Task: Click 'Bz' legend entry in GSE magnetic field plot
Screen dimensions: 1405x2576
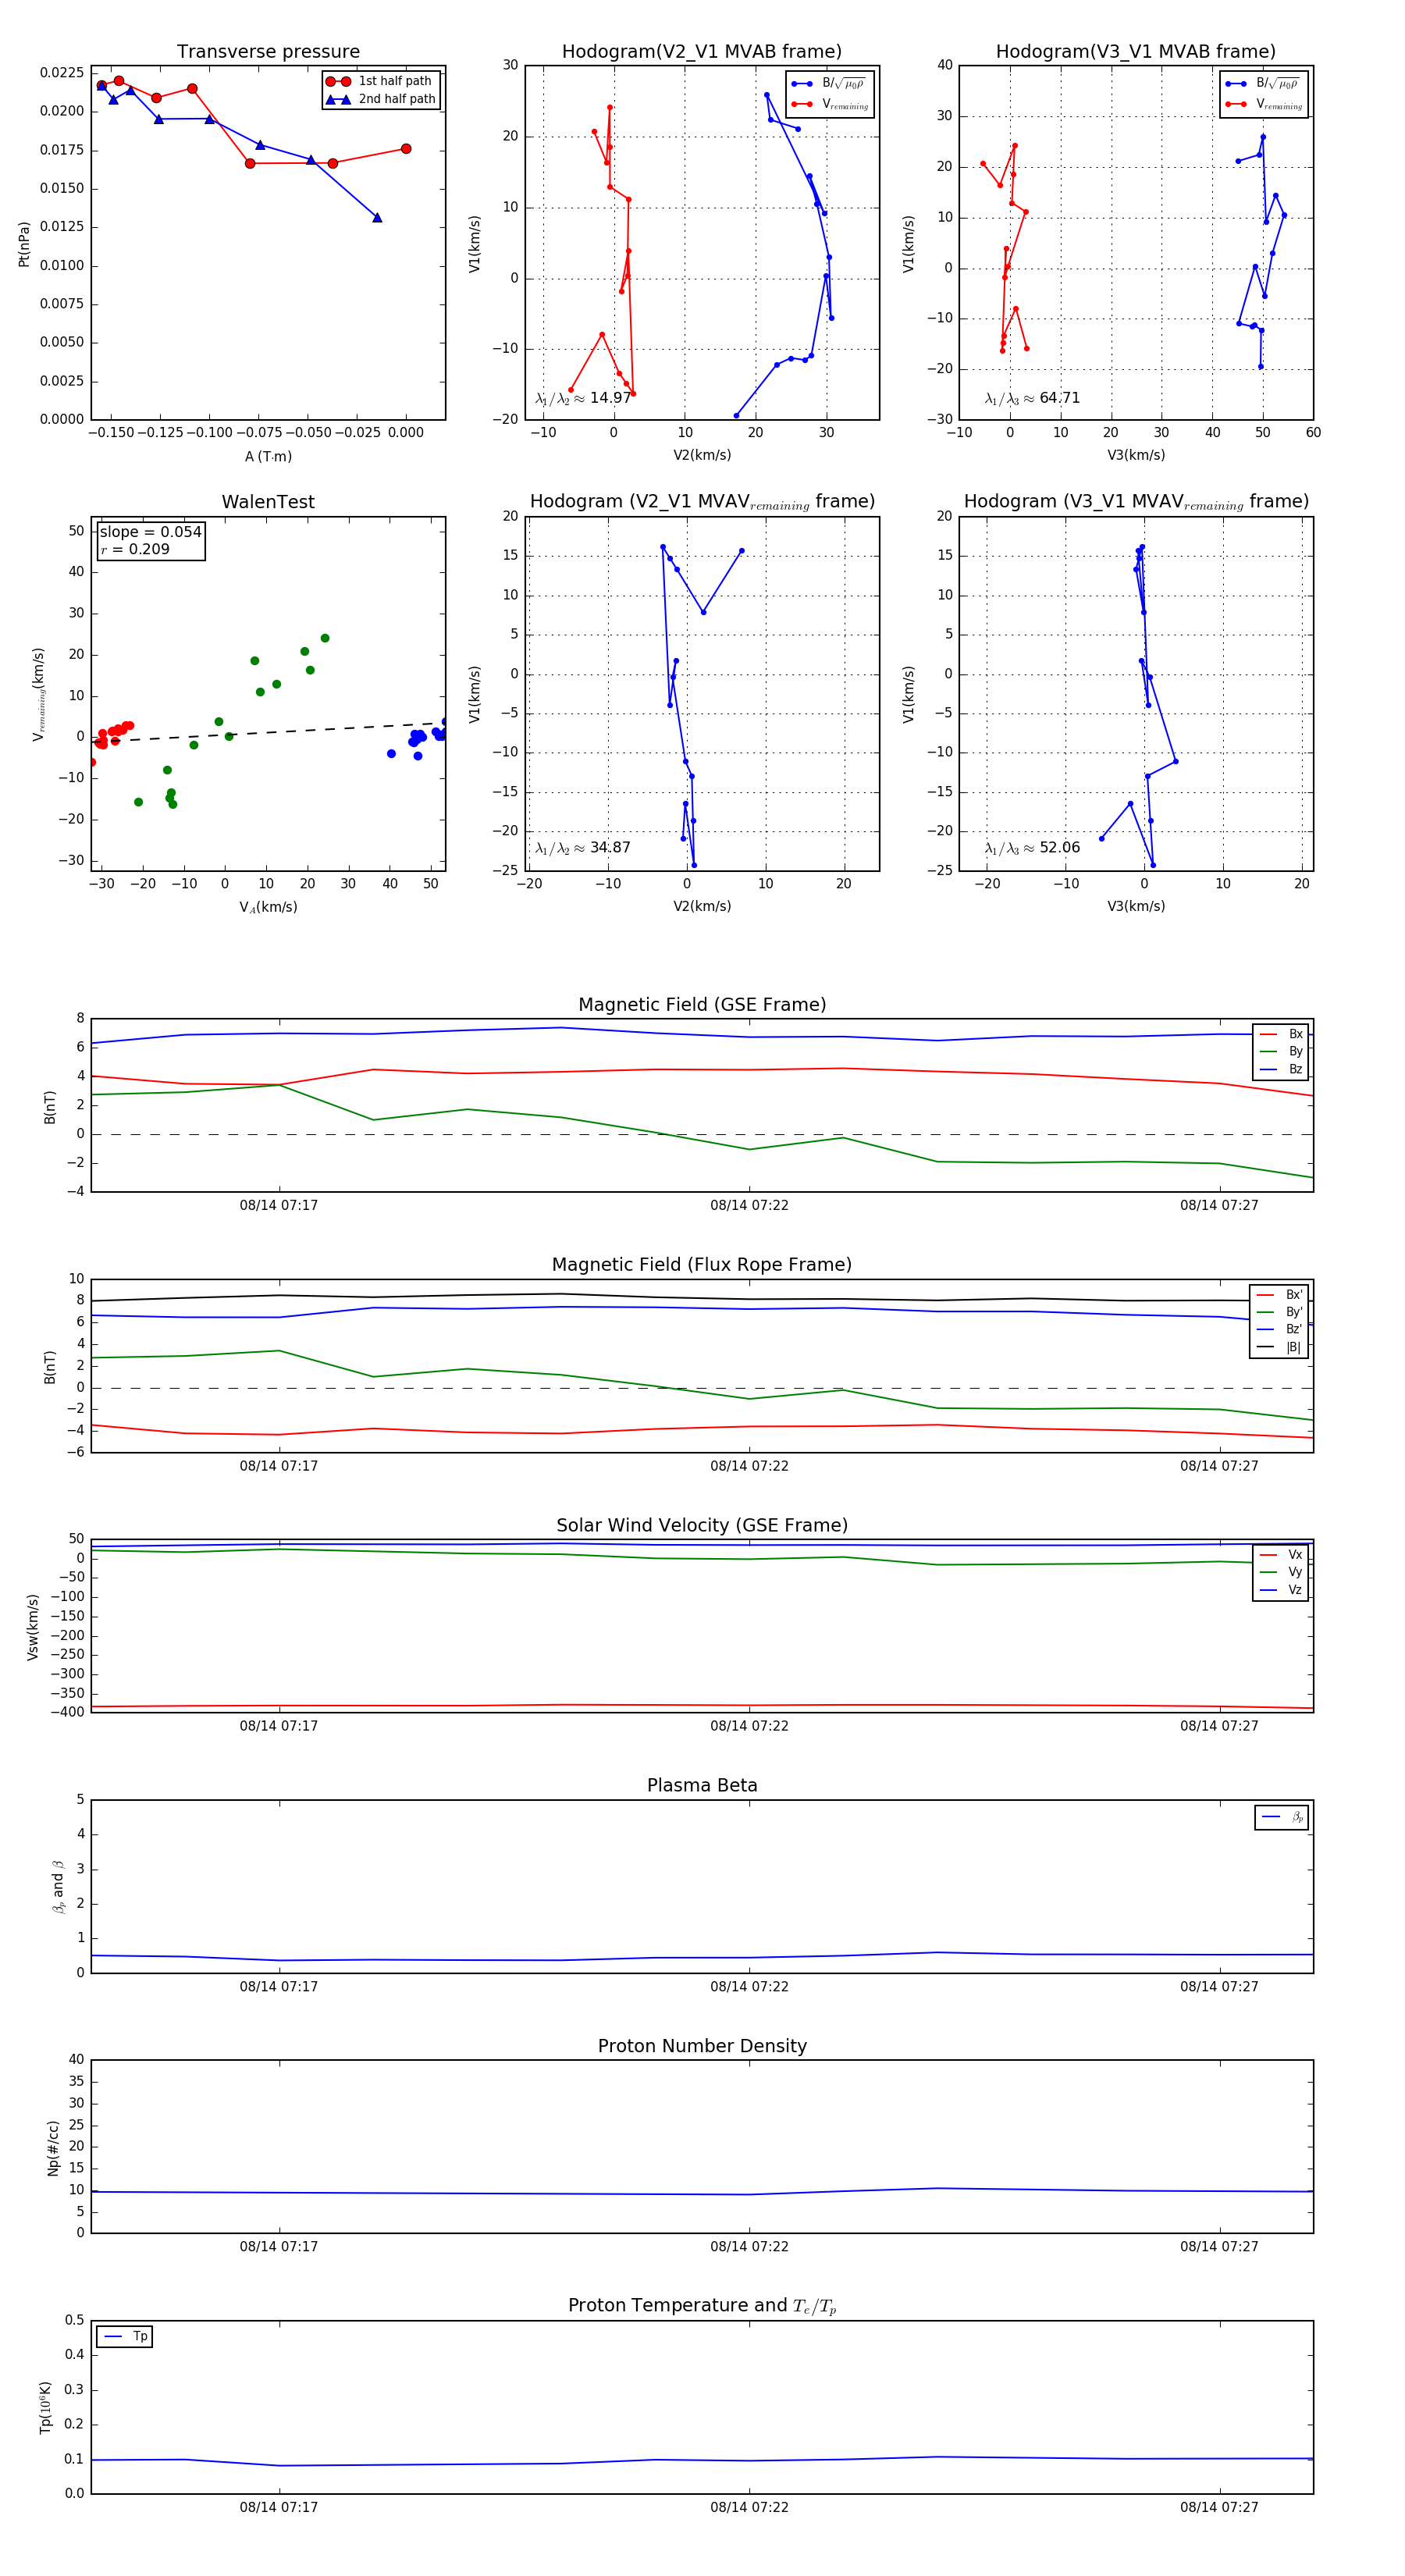Action: (1281, 1069)
